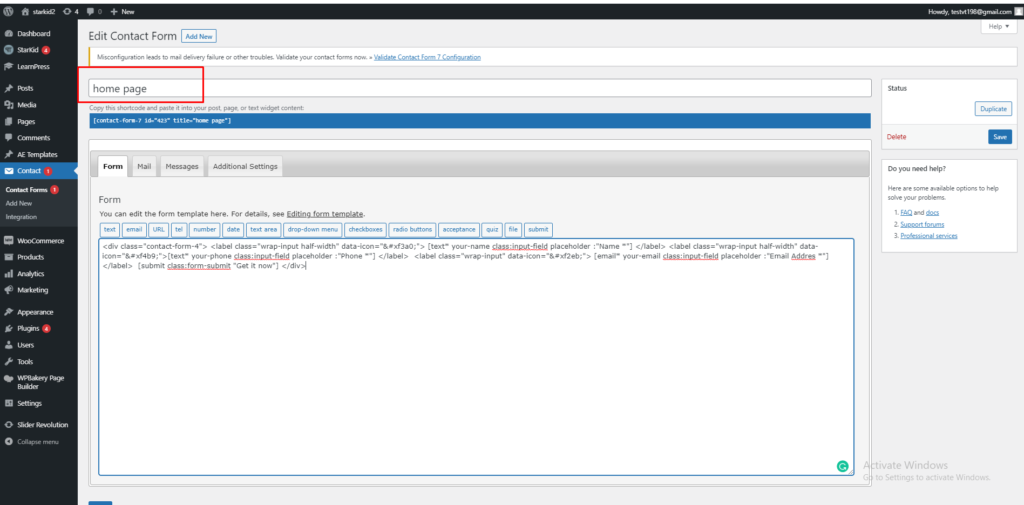Click the Marketing megaphone icon
This screenshot has height=505, width=1024.
[9, 290]
